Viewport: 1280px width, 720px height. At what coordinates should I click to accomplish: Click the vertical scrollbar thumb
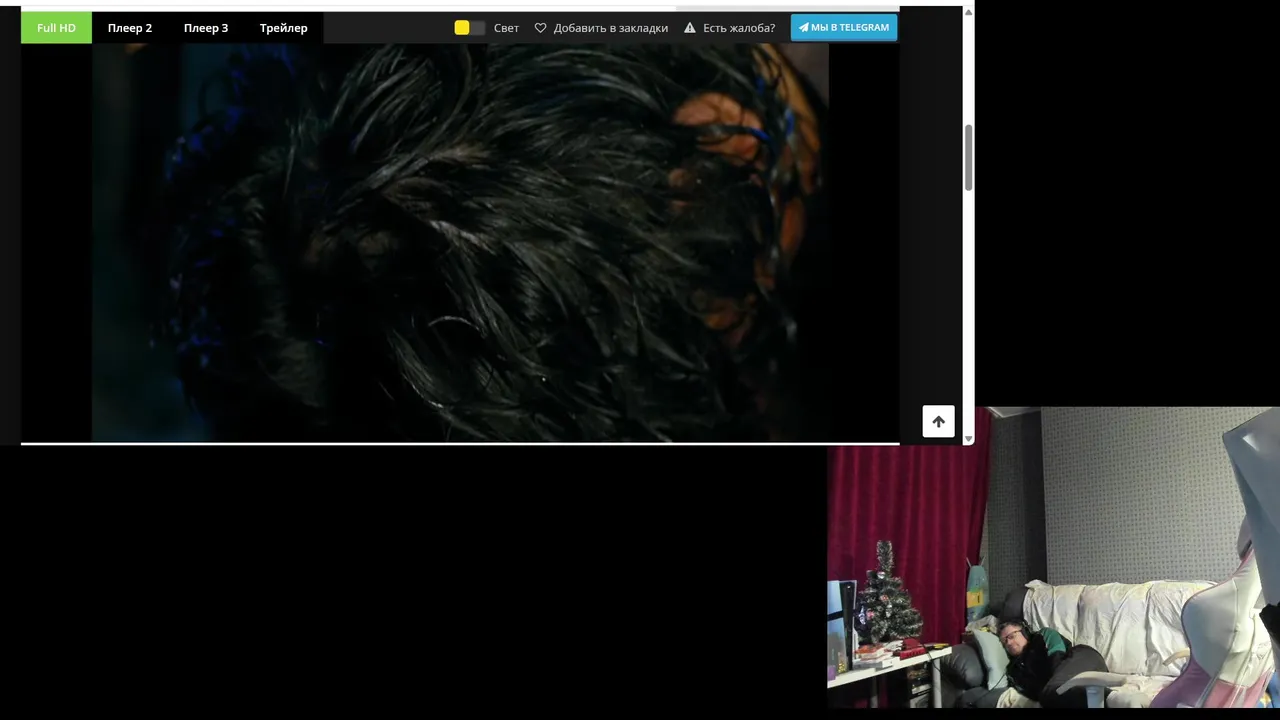[968, 158]
